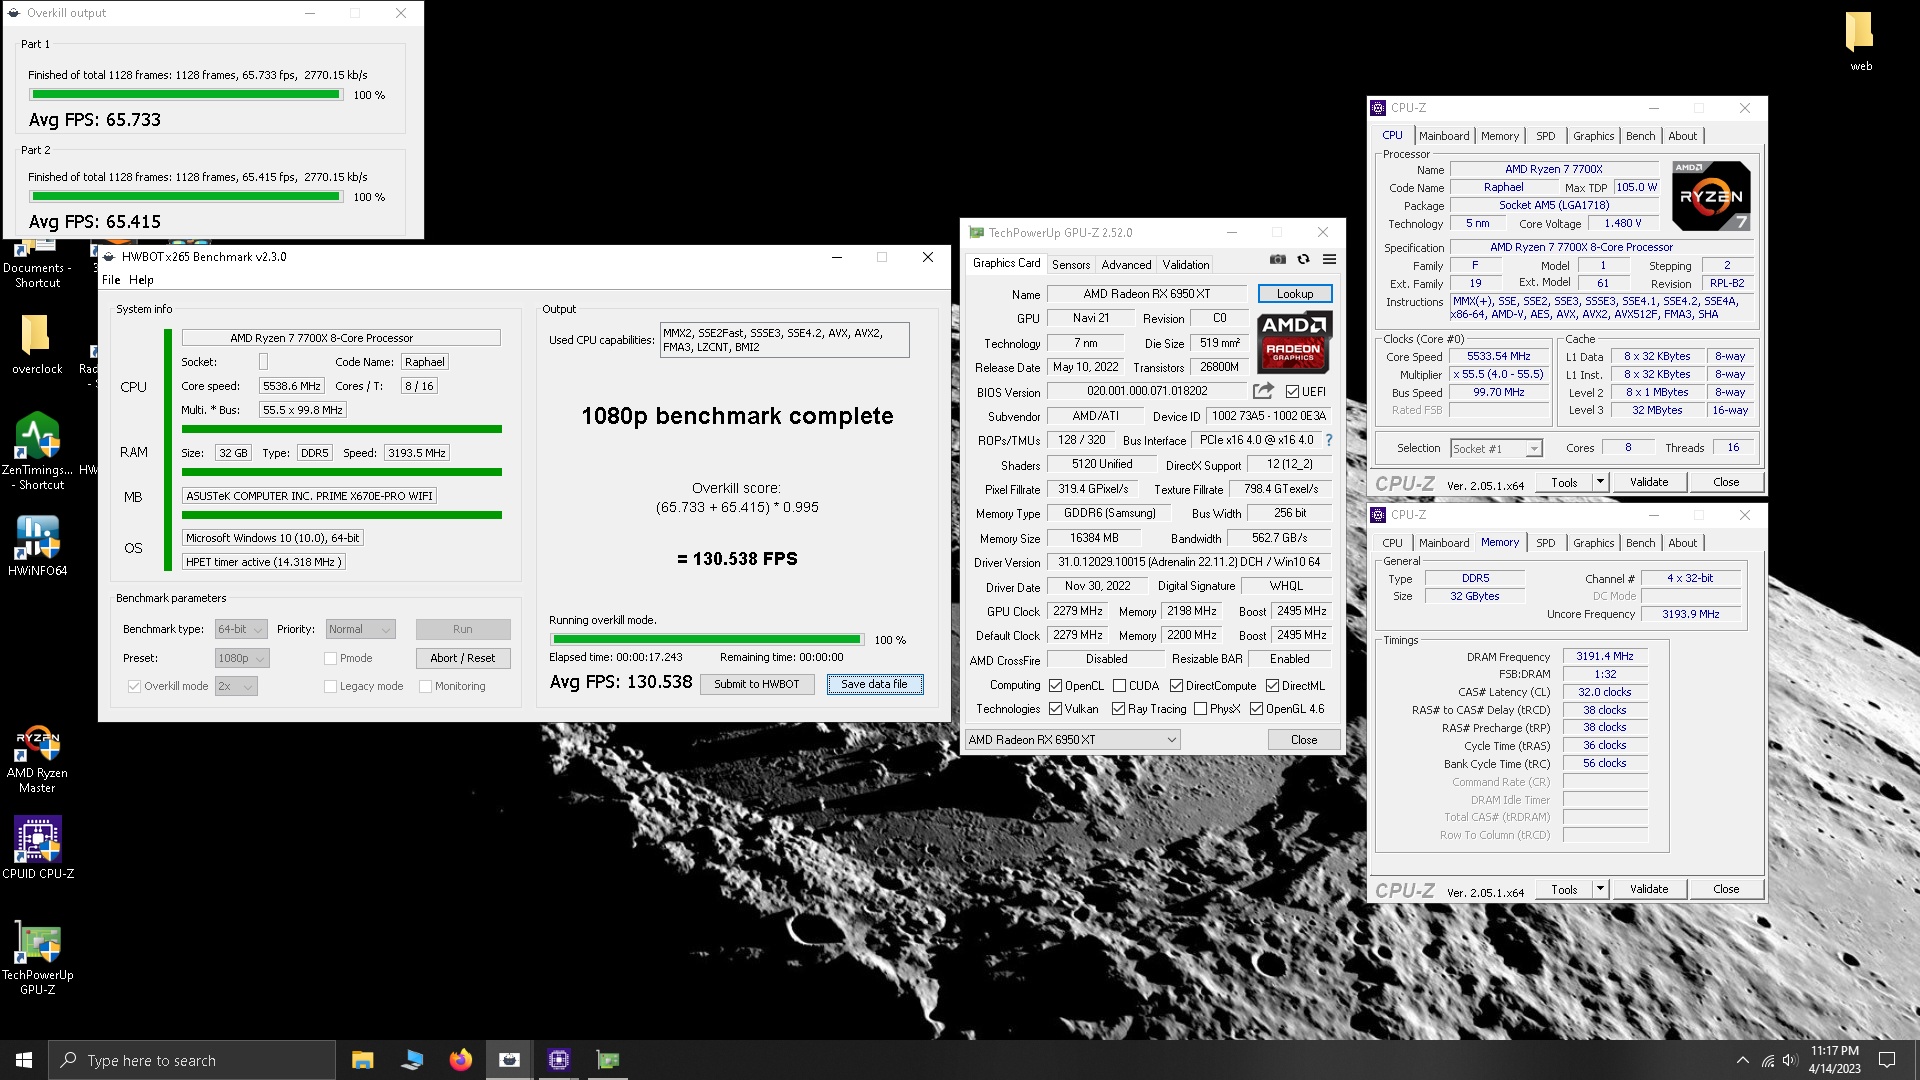The image size is (1920, 1080).
Task: Toggle the OpenCL checkbox
Action: point(1055,686)
